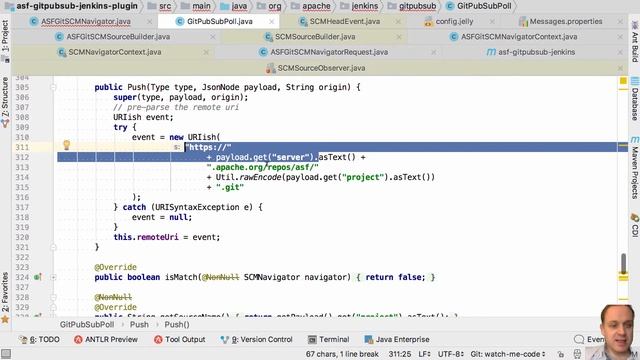The image size is (640, 360).
Task: Open the 2: Favorites tool window
Action: [x=5, y=298]
